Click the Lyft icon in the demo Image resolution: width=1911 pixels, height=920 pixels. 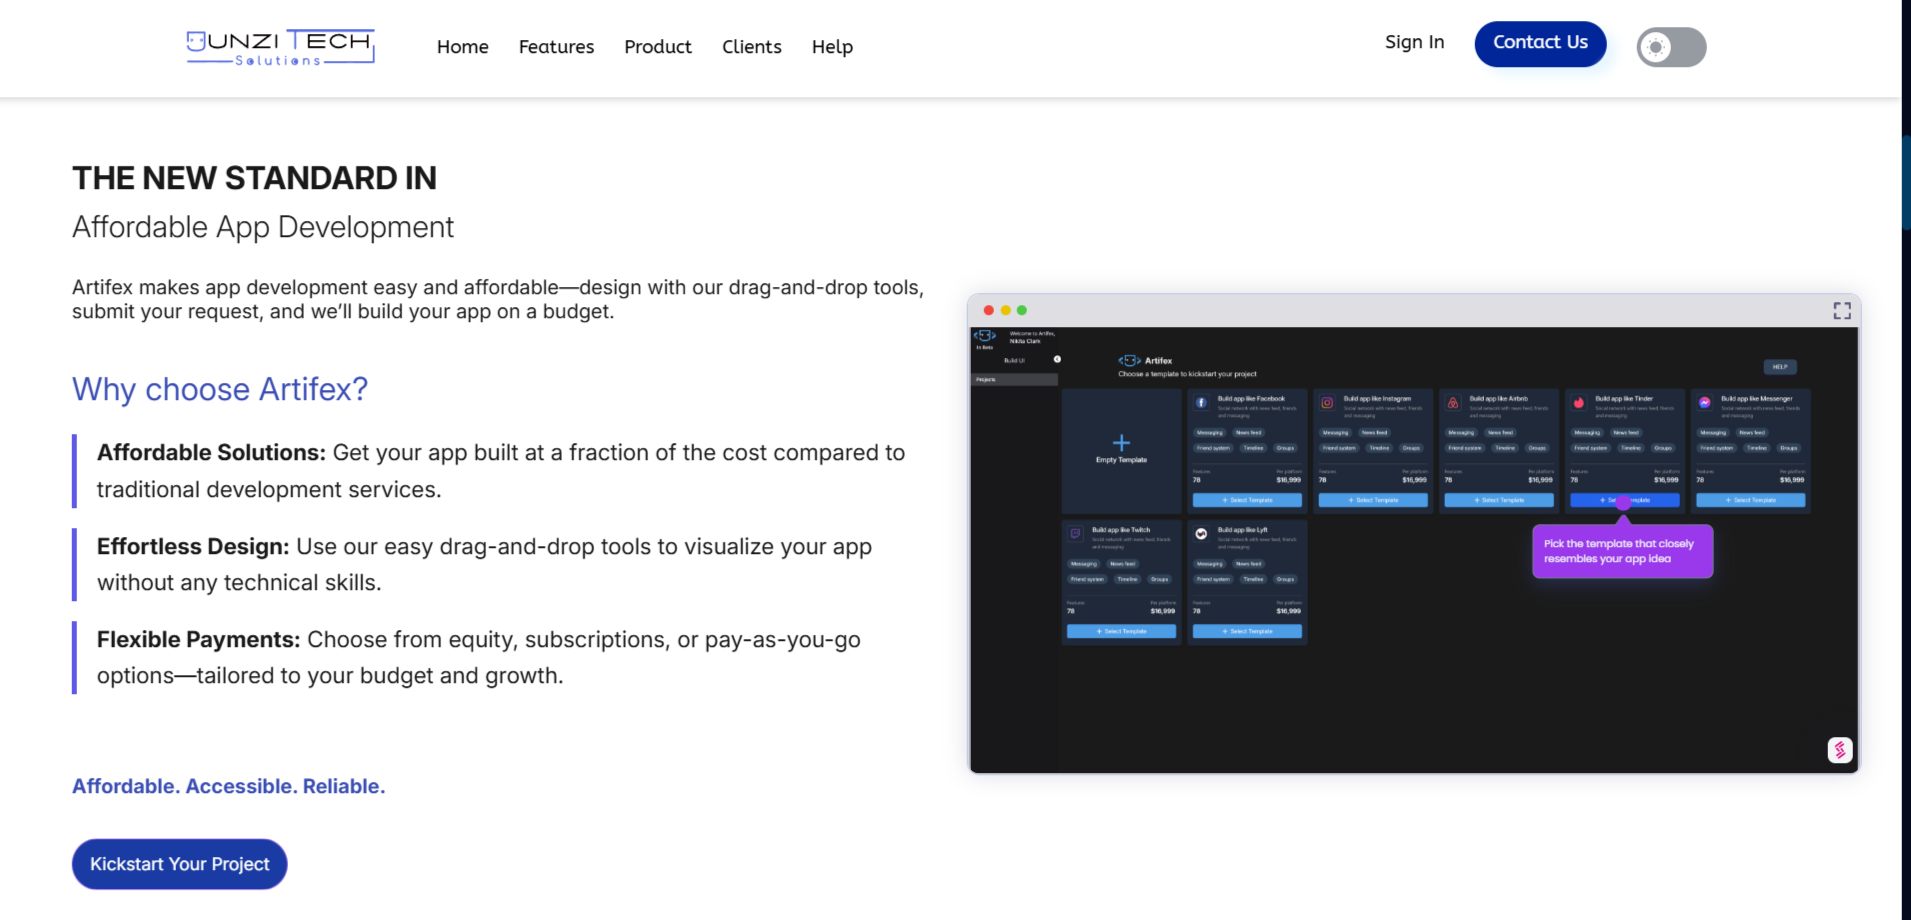[x=1201, y=534]
